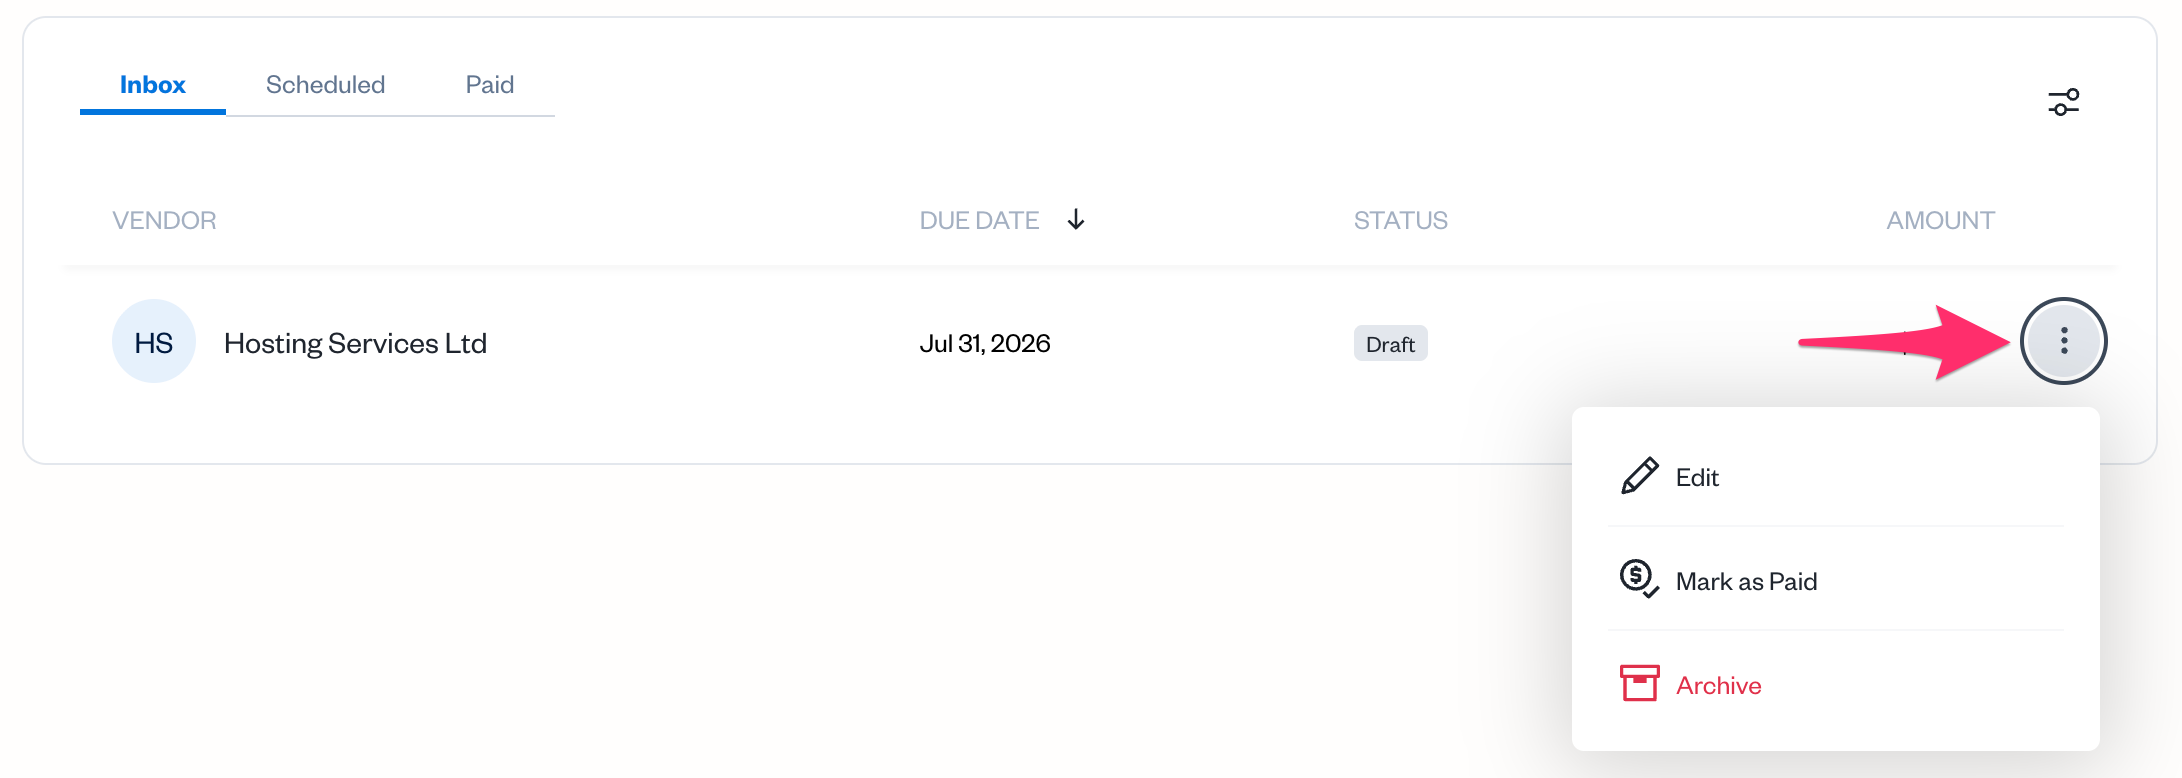This screenshot has height=778, width=2182.
Task: Click the HS vendor avatar
Action: [154, 342]
